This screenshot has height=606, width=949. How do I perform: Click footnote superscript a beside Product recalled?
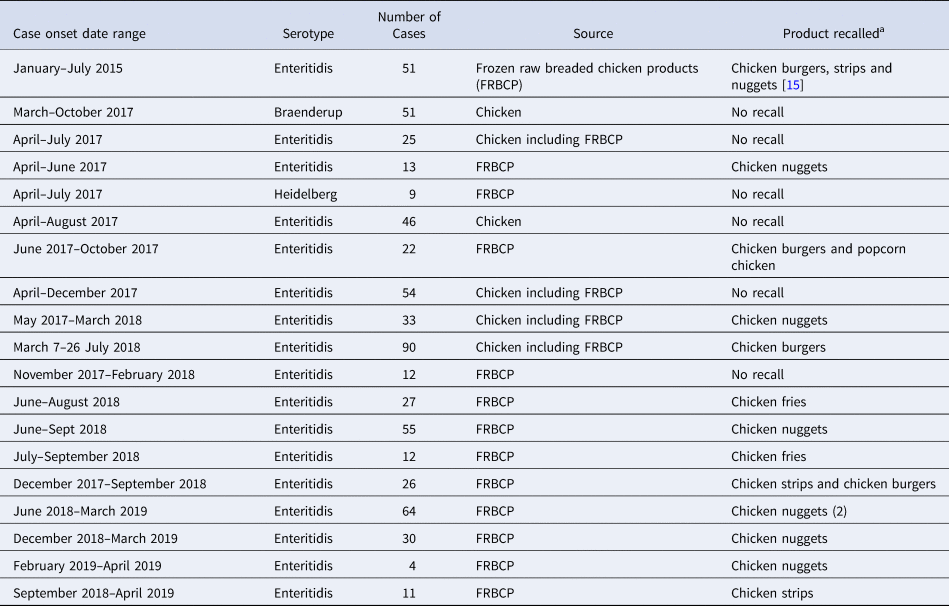[x=883, y=29]
